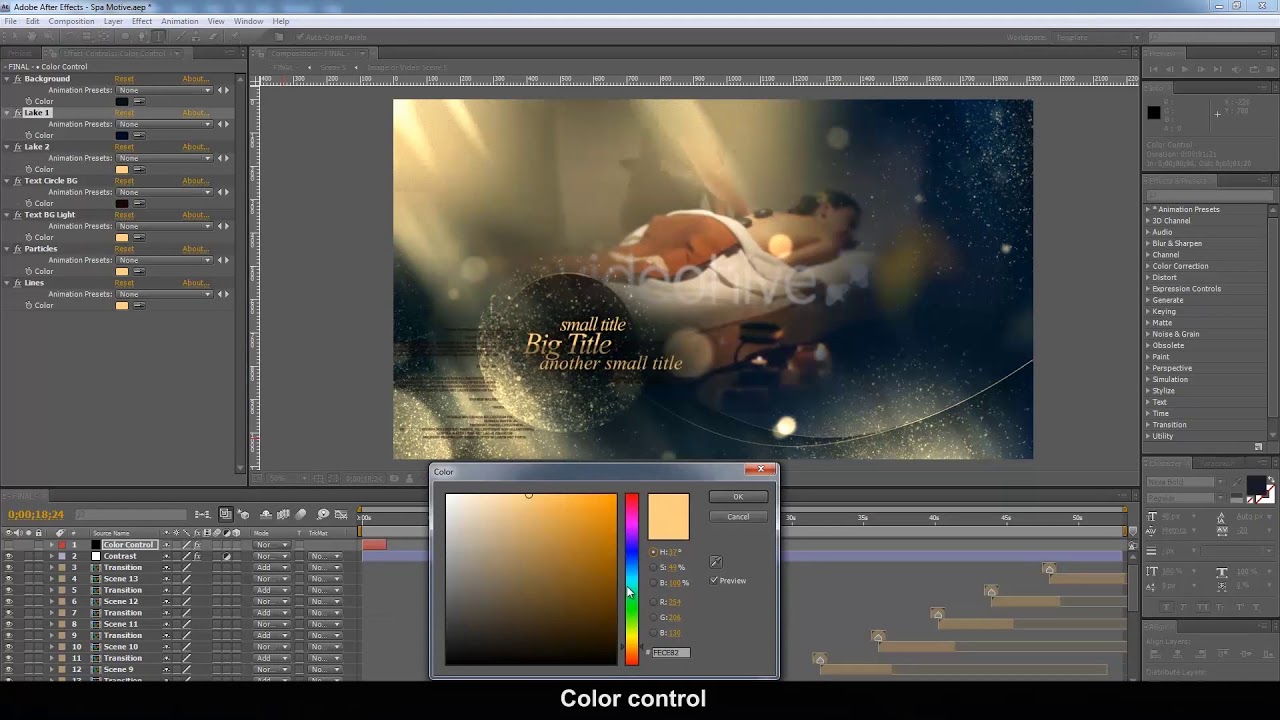
Task: Click Reset for Lines effect
Action: pyautogui.click(x=124, y=283)
